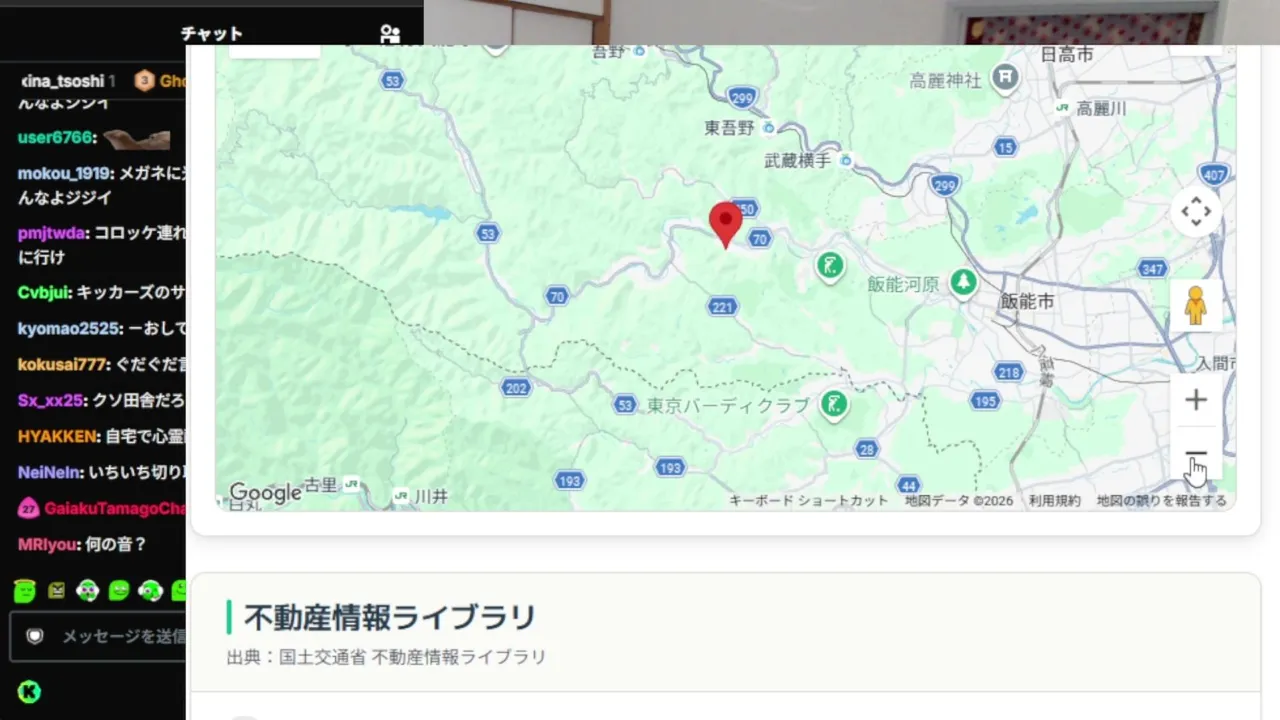Open the chat user list icon
Screen dimensions: 1280x720
pyautogui.click(x=390, y=34)
